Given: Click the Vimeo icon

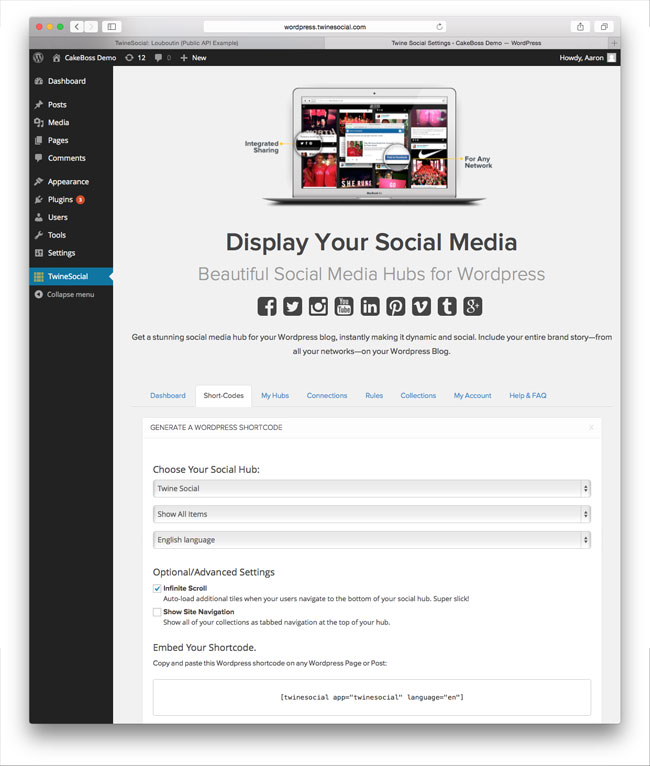Looking at the screenshot, I should pyautogui.click(x=421, y=306).
